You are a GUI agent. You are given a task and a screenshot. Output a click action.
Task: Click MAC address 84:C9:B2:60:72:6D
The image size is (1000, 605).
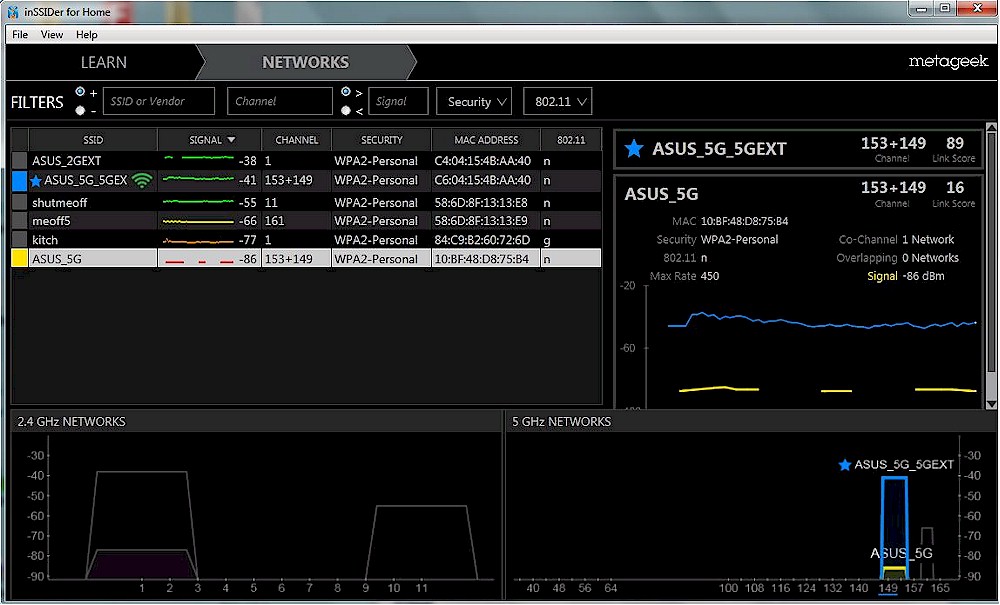482,240
